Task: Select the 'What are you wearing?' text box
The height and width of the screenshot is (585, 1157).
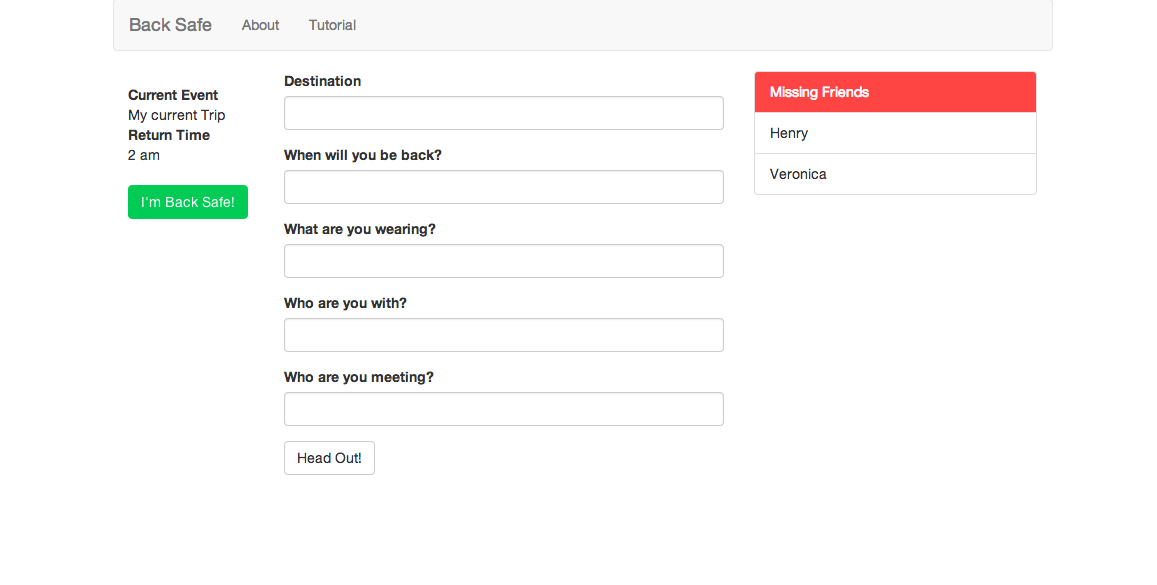Action: point(503,261)
